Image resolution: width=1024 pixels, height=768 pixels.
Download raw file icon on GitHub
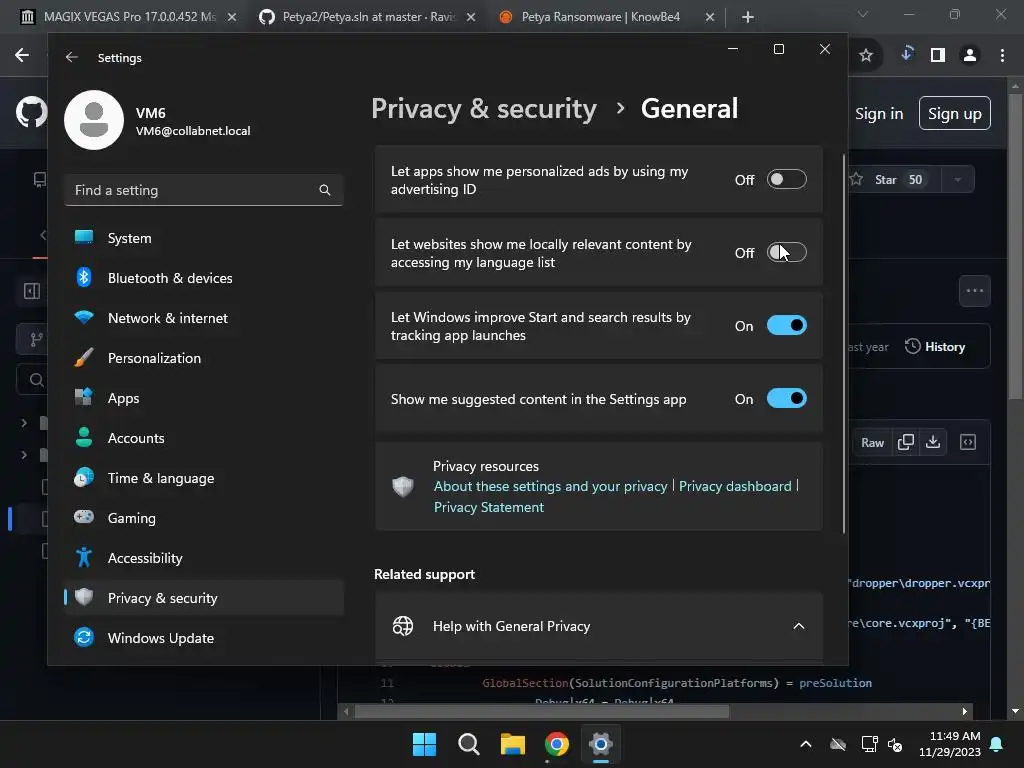933,443
